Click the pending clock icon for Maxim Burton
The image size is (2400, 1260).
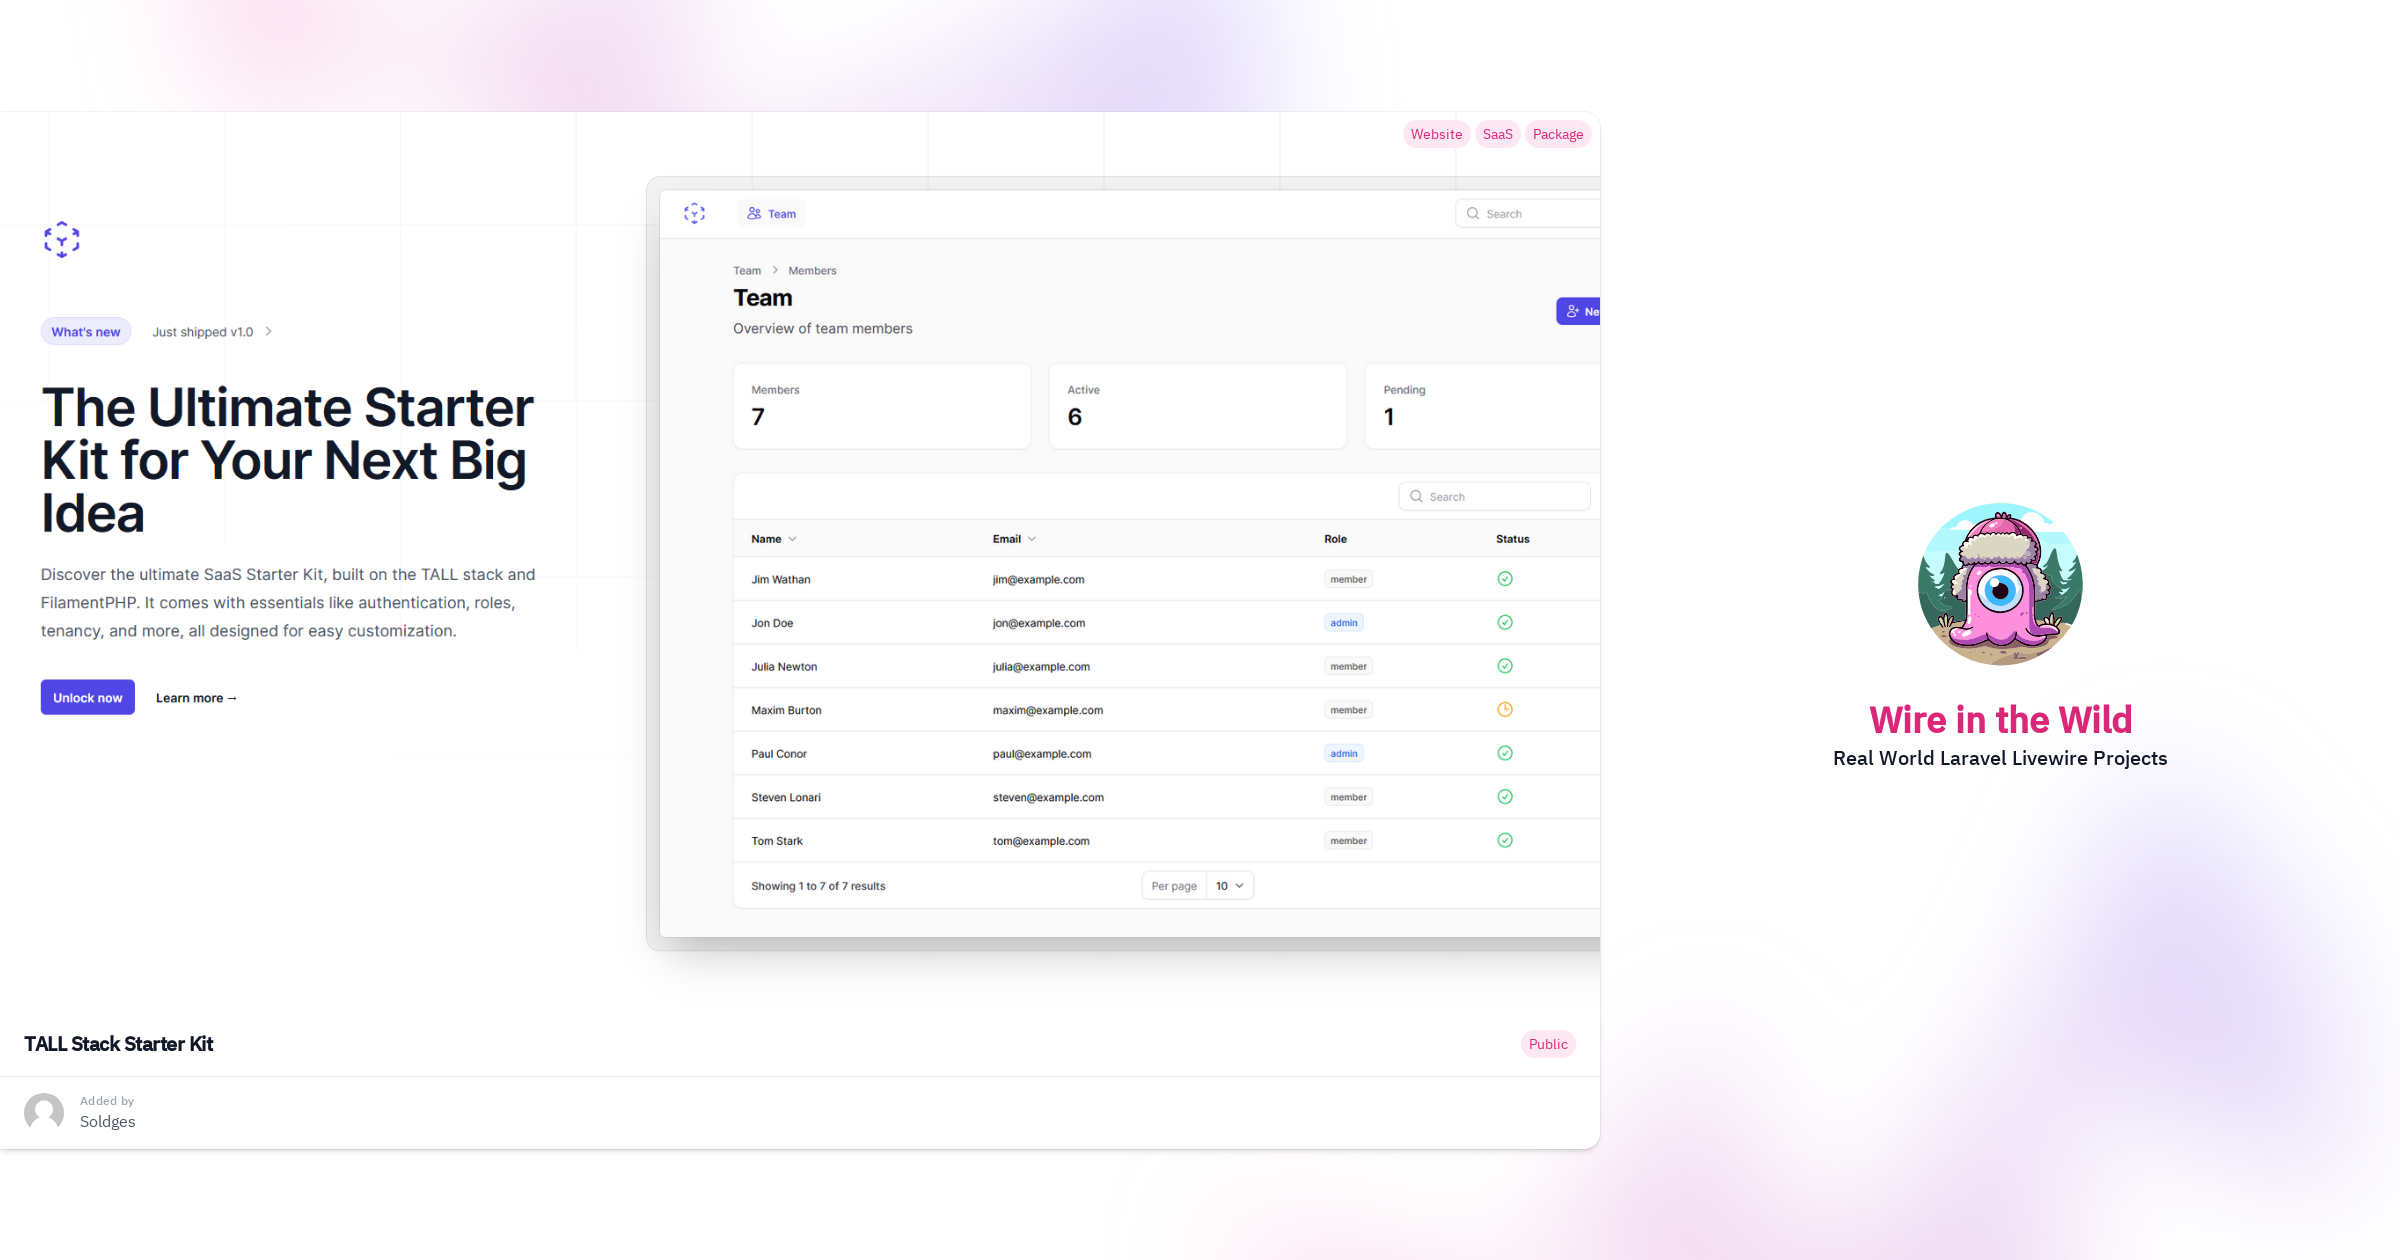coord(1504,710)
